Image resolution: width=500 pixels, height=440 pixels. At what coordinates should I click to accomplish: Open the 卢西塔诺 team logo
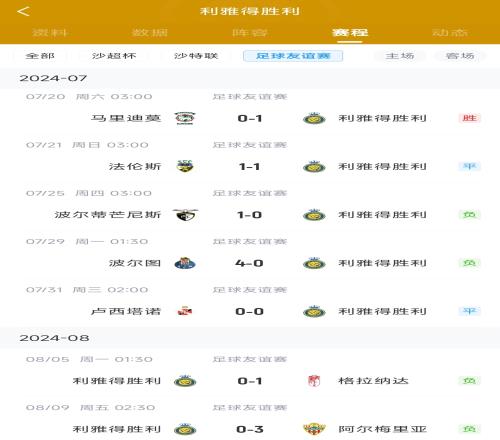185,311
